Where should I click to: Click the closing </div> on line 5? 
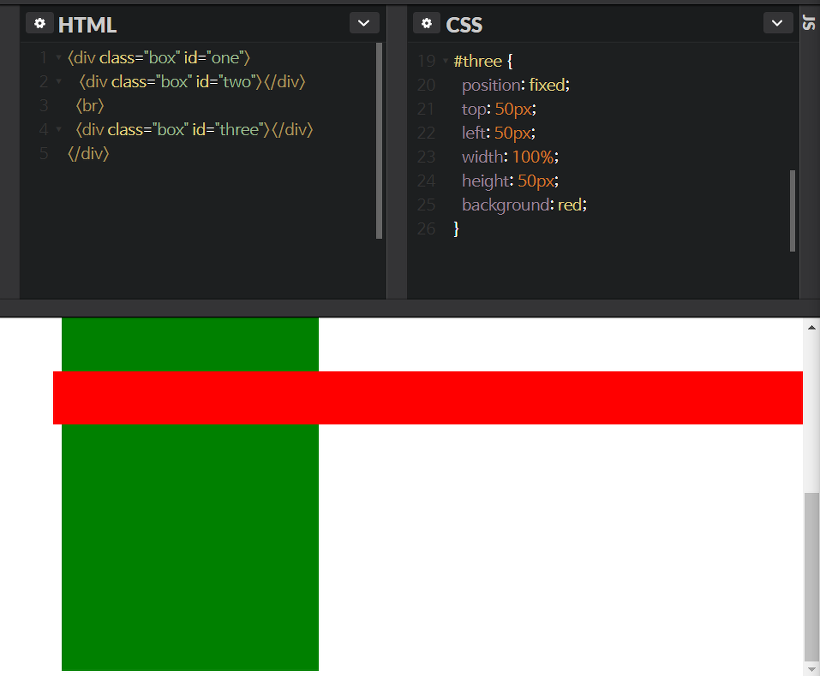88,153
